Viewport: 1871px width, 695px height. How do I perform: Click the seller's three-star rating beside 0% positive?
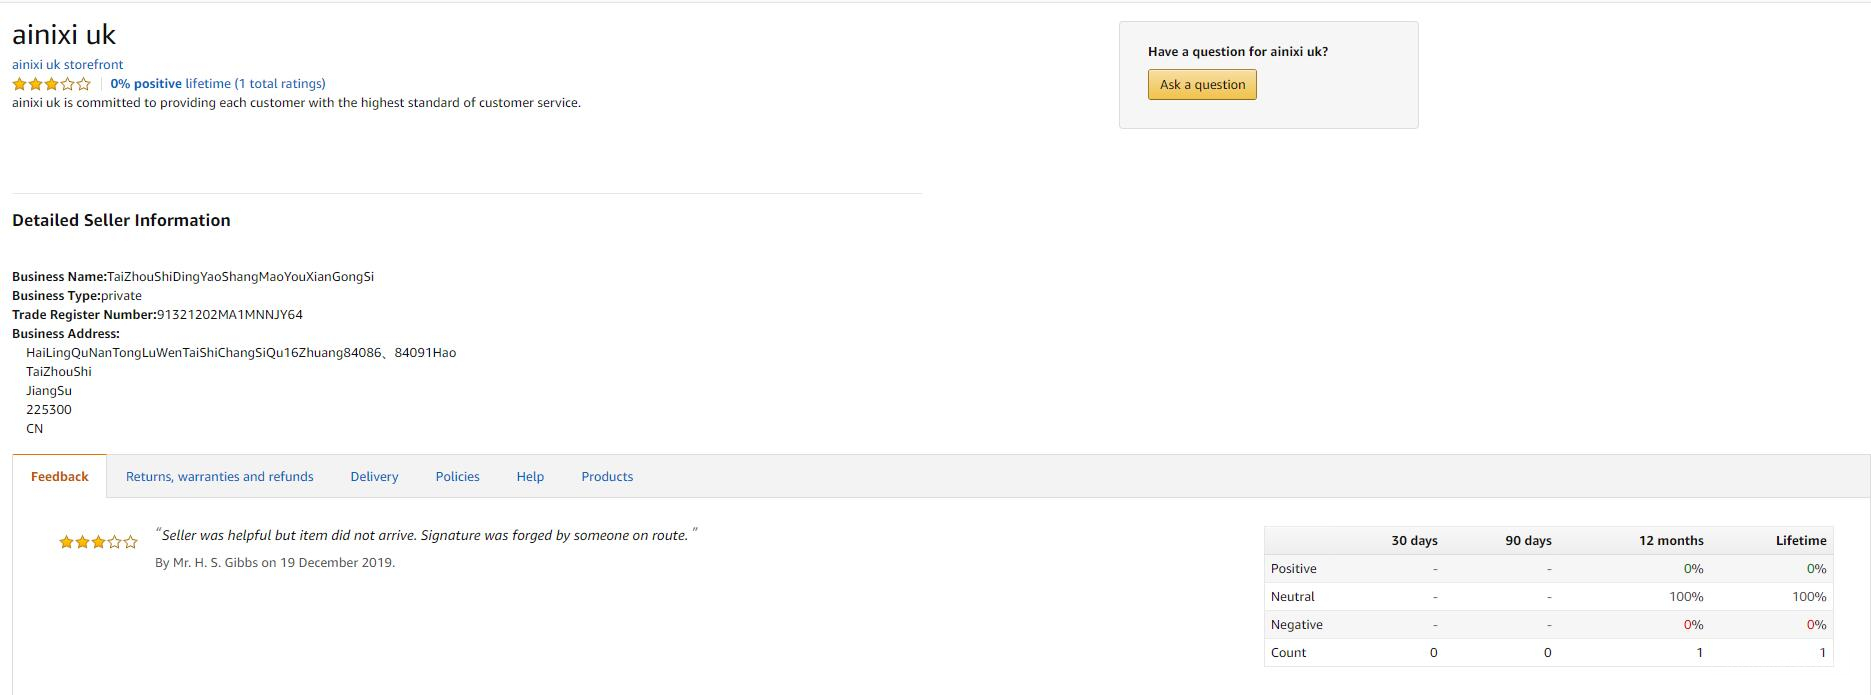(x=51, y=84)
